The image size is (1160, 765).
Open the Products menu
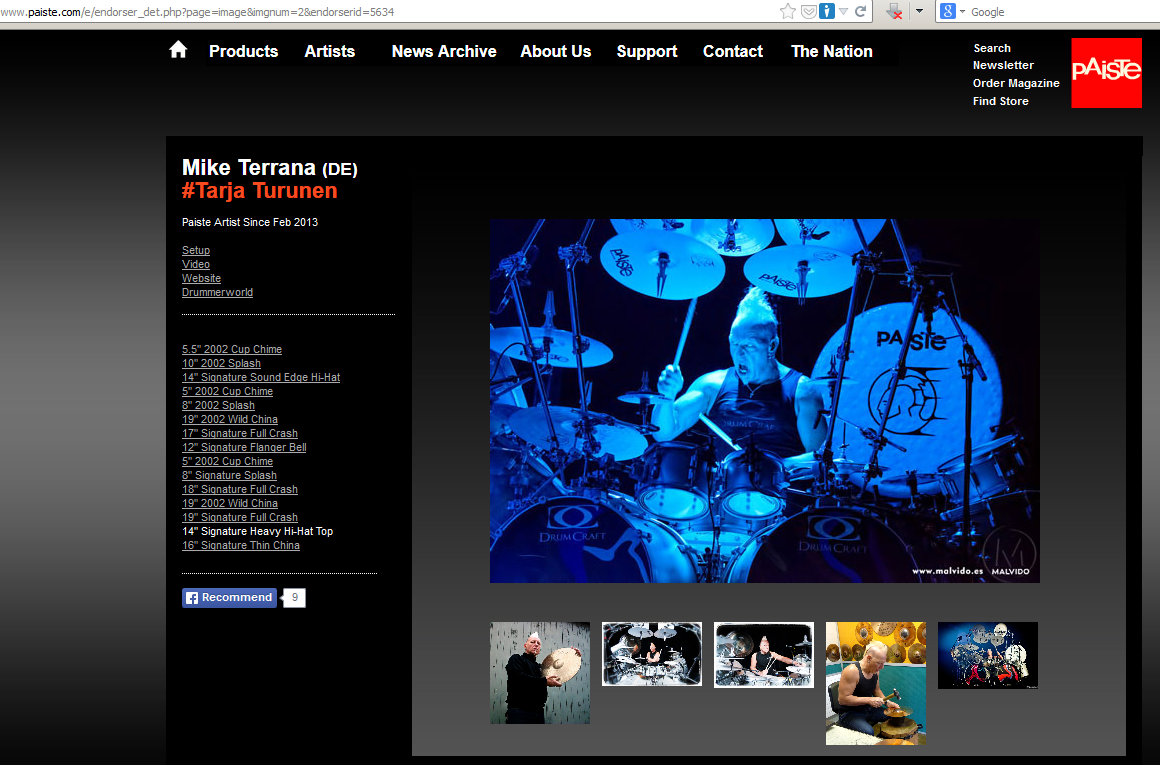click(x=243, y=51)
